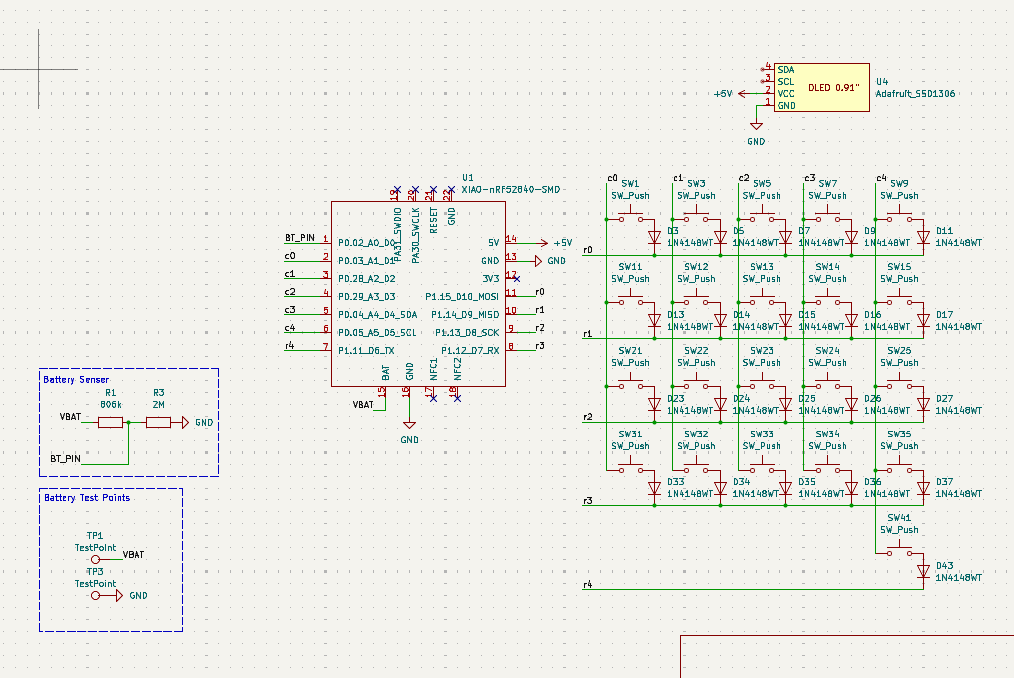Click the TP1 test point symbol
Screen dimensions: 1014x678
pyautogui.click(x=96, y=560)
